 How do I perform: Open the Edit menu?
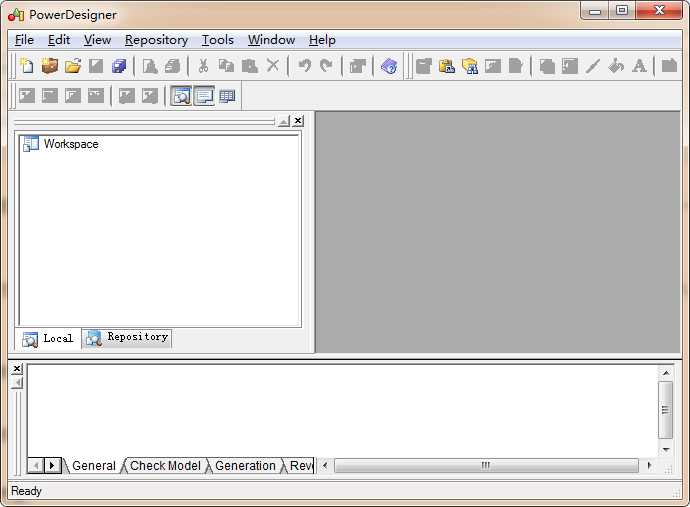pos(59,40)
